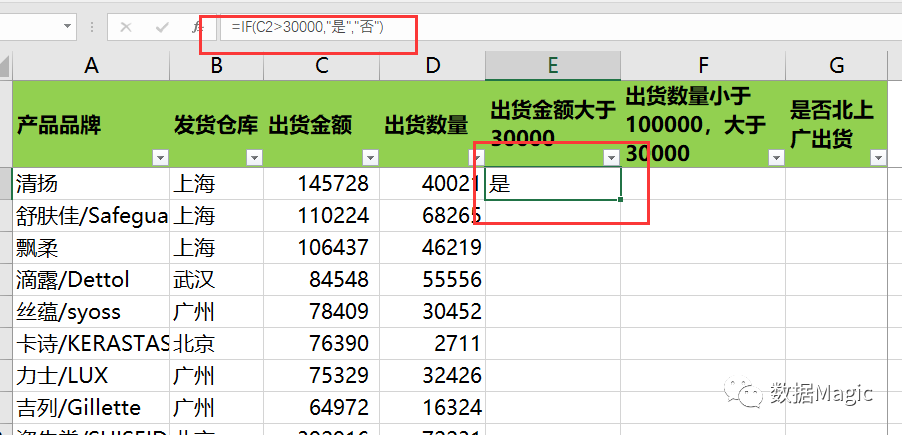The width and height of the screenshot is (902, 435).
Task: Select column E header
Action: pyautogui.click(x=553, y=66)
